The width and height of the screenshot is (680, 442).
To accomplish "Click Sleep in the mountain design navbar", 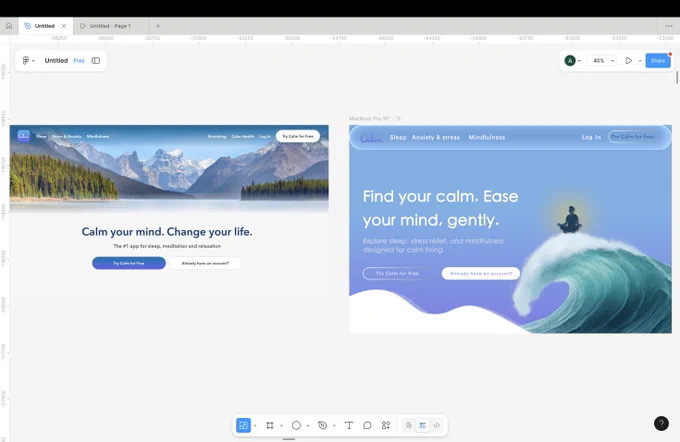I will click(41, 137).
